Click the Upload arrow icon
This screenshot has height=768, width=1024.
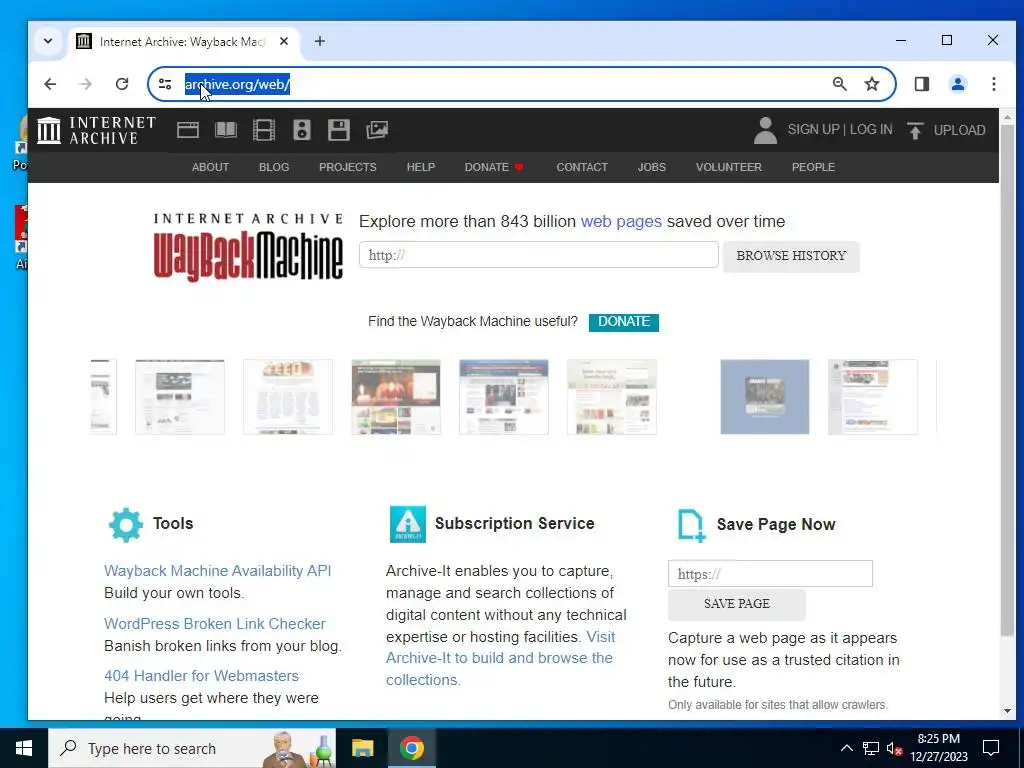[x=915, y=130]
